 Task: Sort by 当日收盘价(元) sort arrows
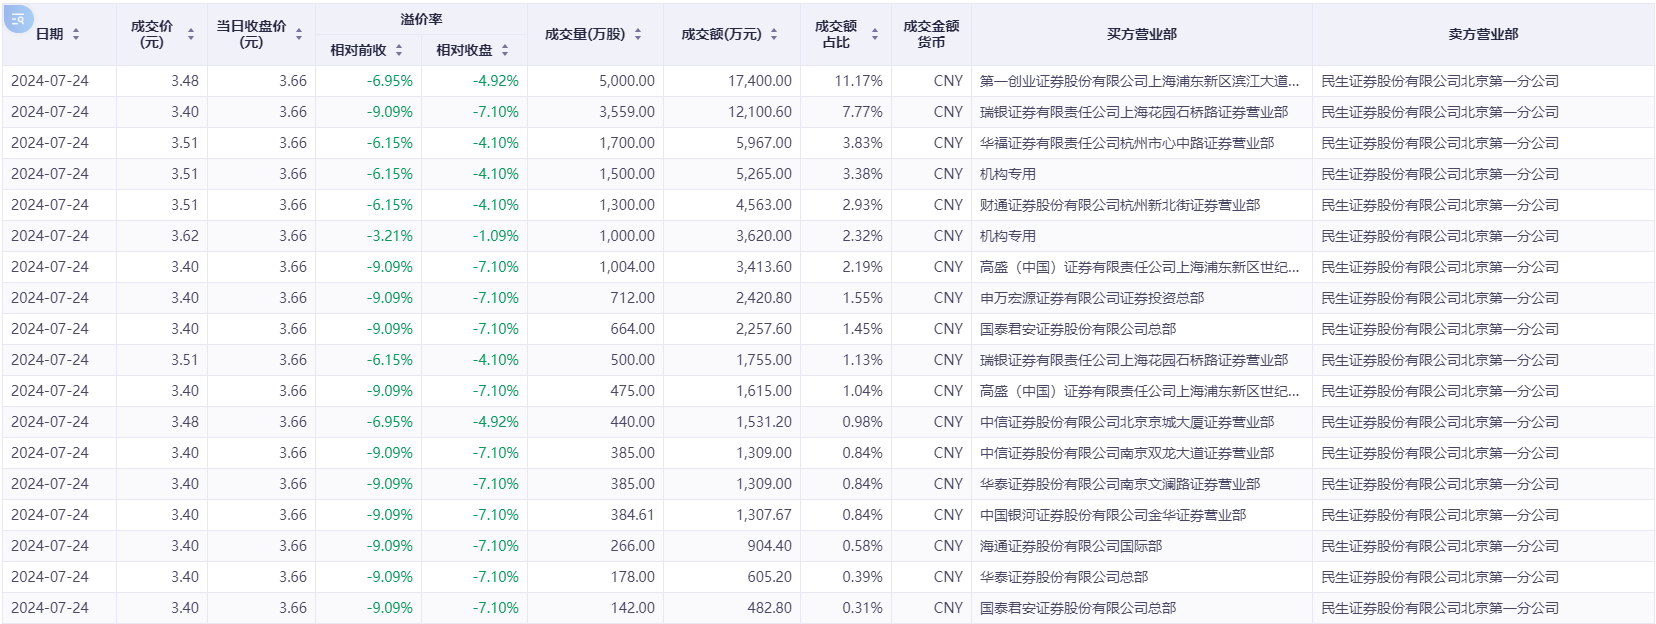point(299,34)
